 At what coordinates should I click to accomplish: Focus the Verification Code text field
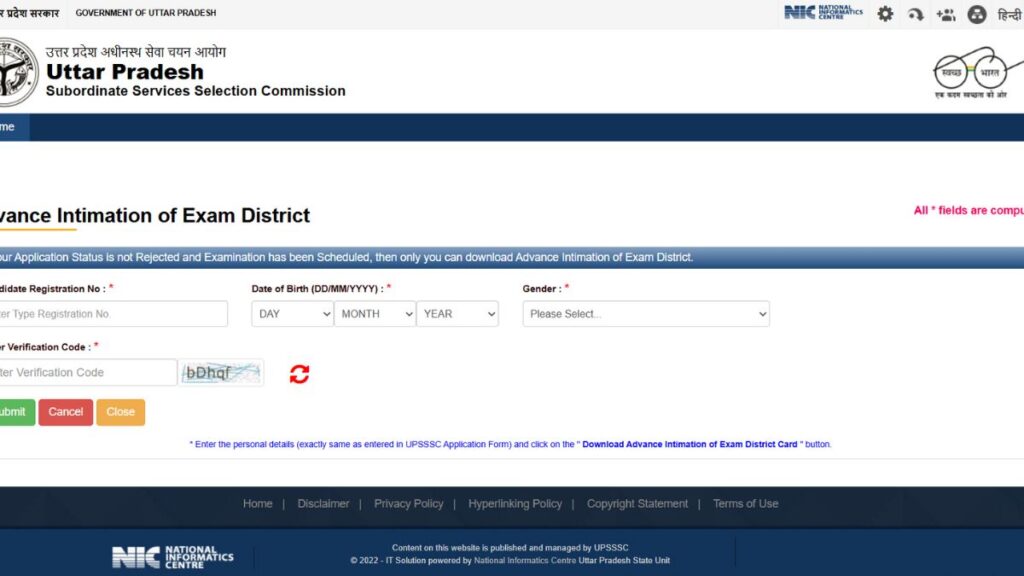(x=88, y=372)
